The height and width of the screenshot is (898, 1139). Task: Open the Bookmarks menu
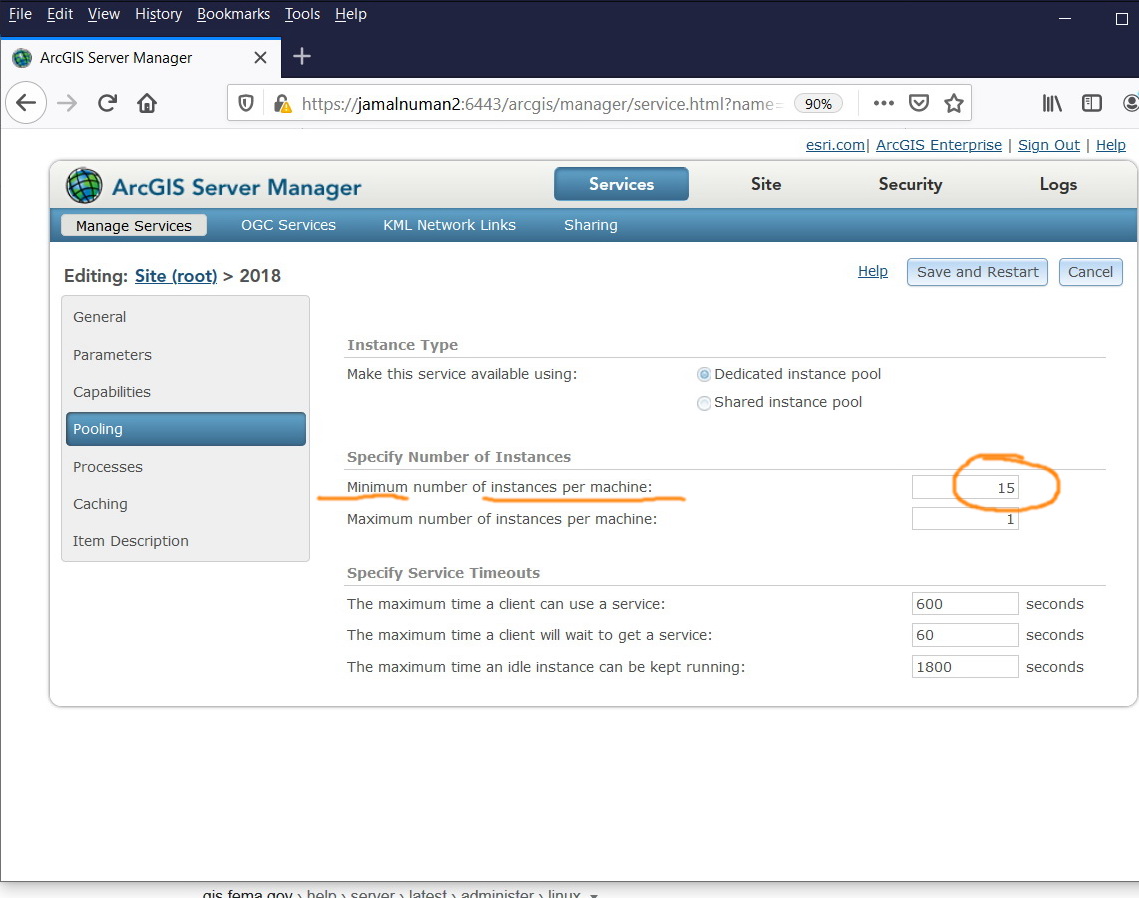(233, 14)
